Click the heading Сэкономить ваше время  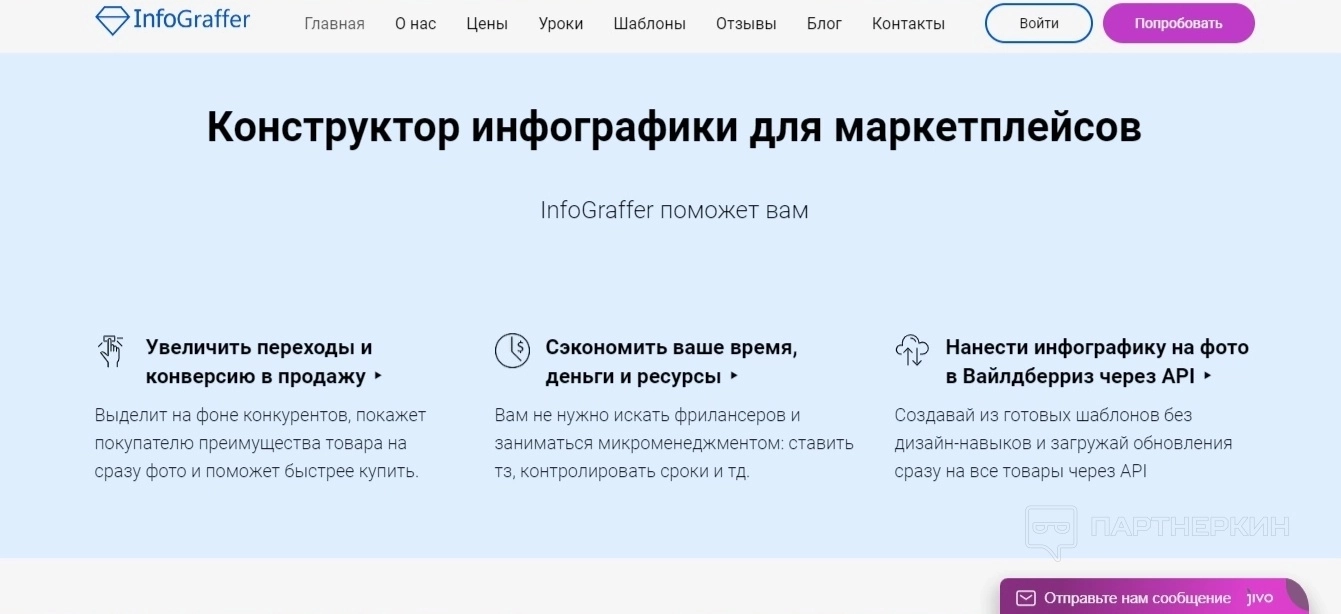point(671,362)
